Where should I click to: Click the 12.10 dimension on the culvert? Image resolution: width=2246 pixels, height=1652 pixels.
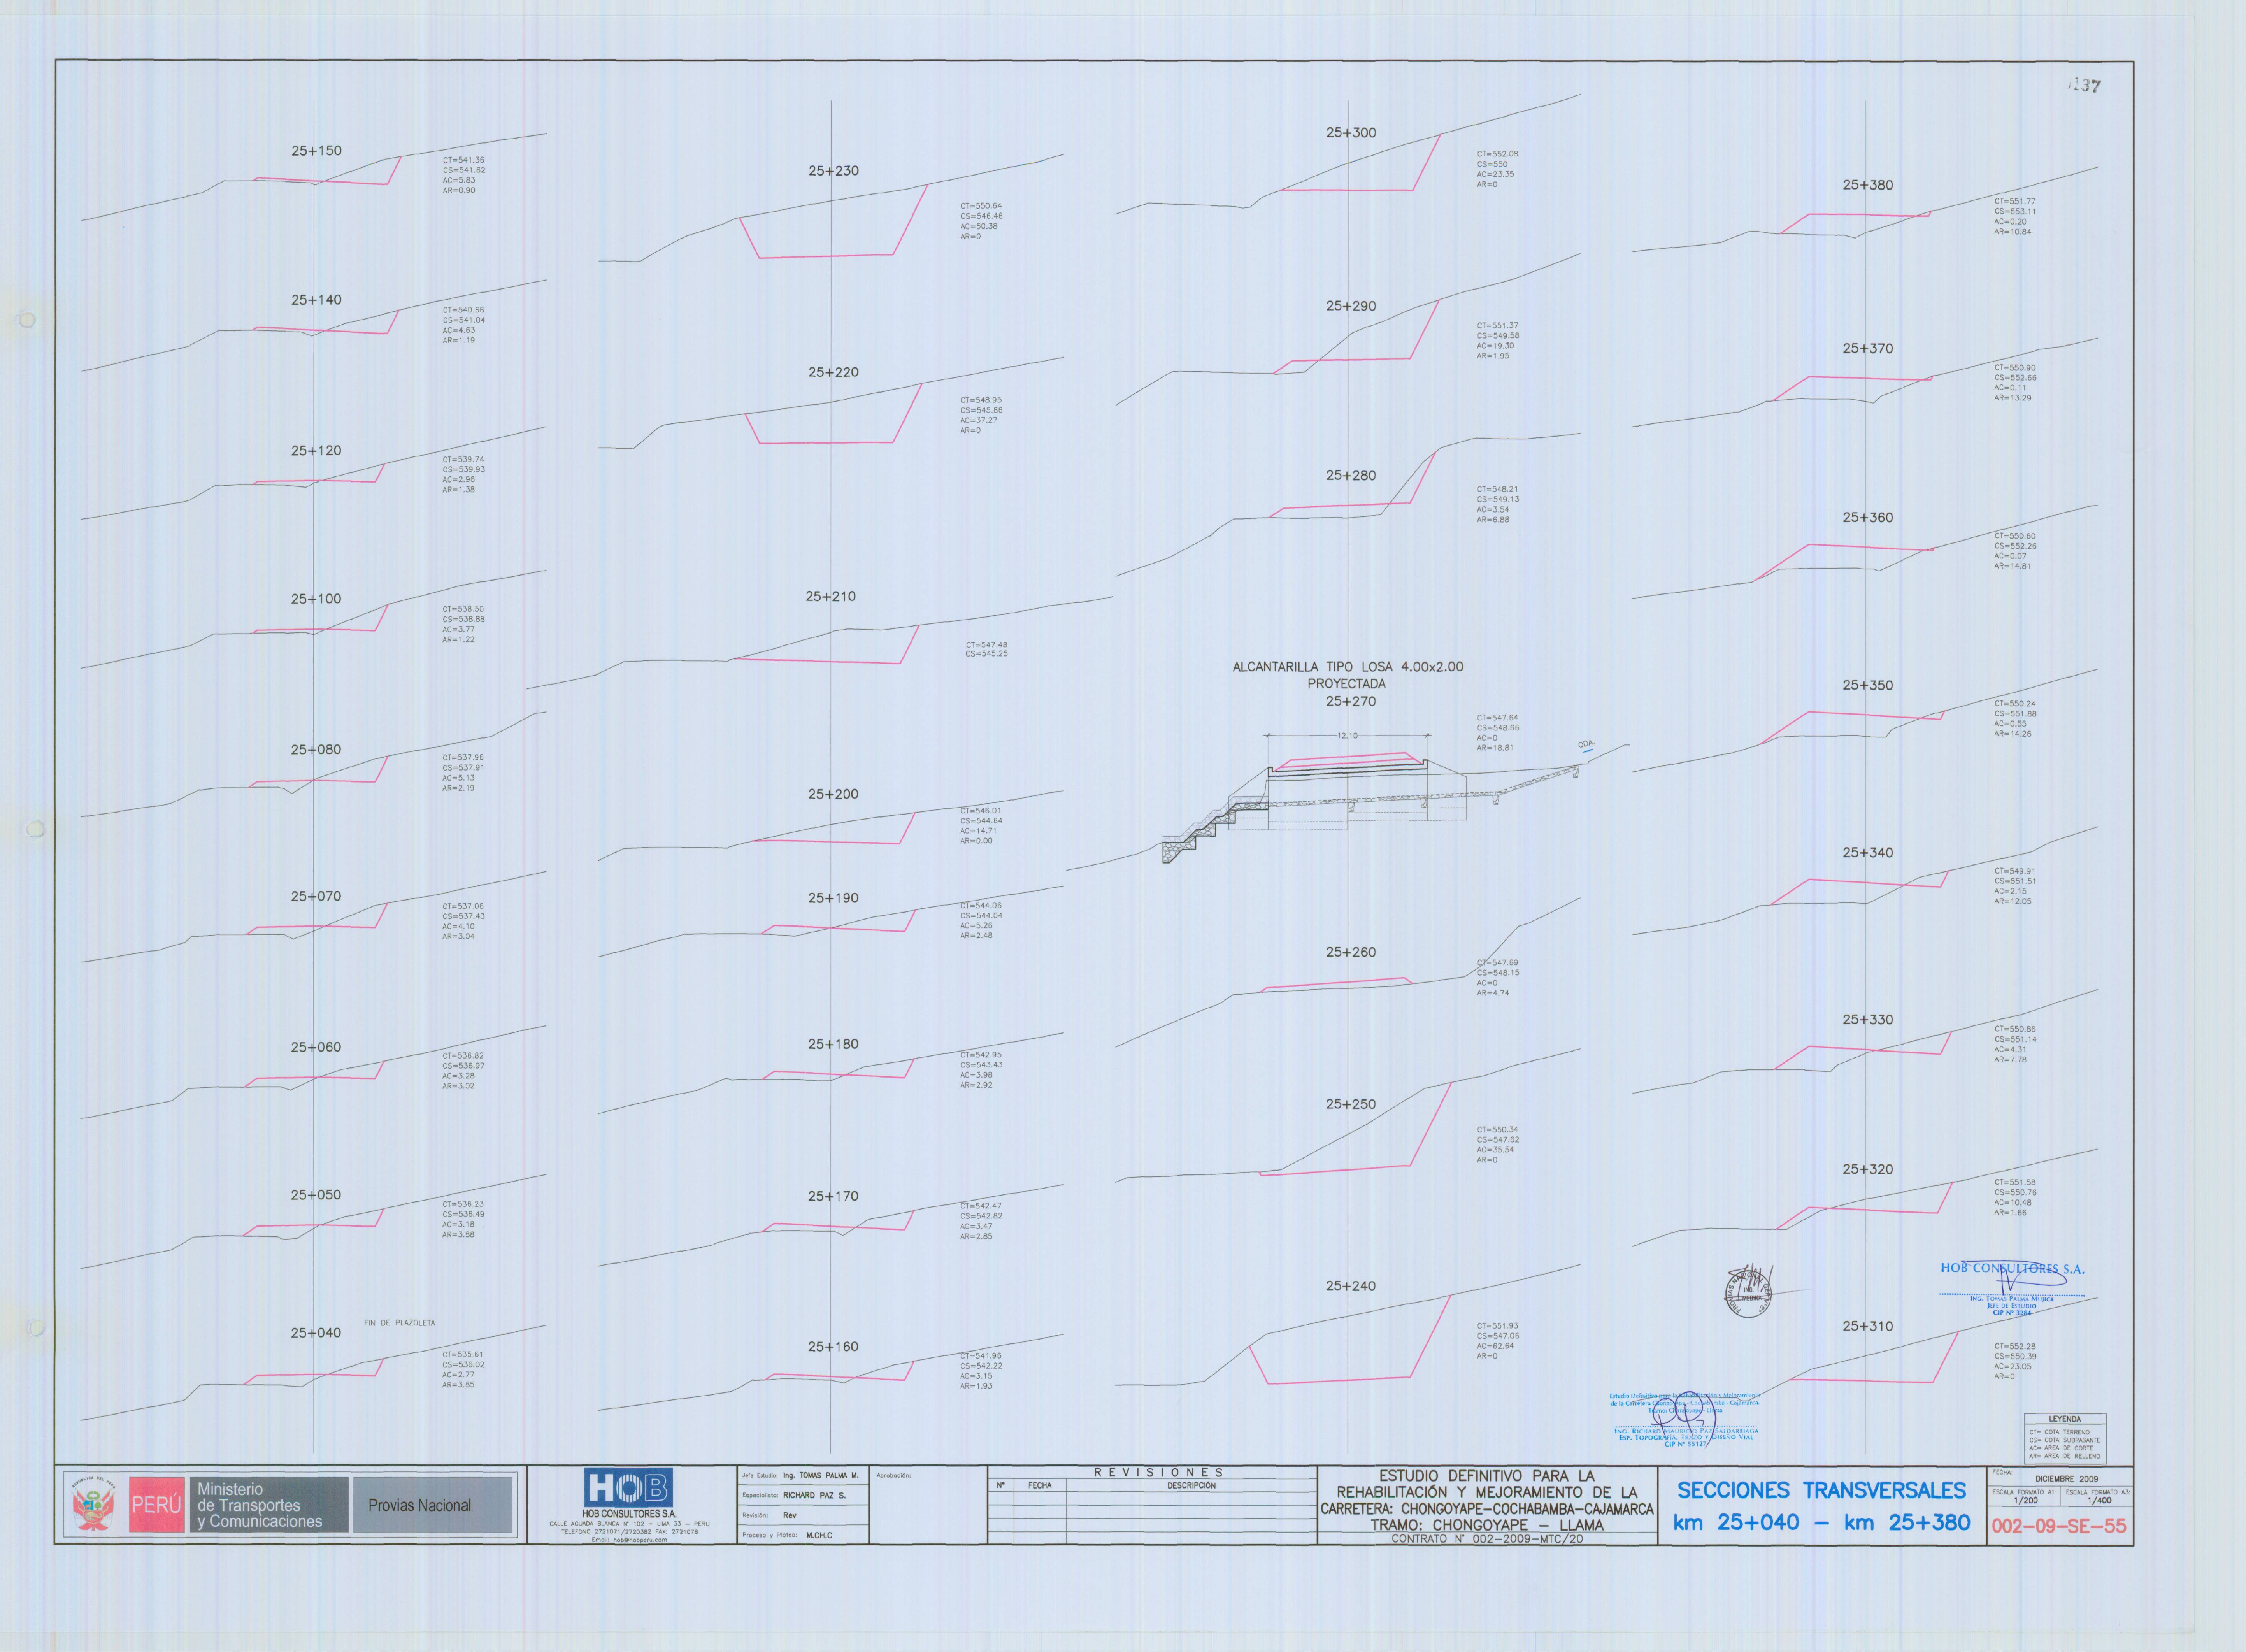[x=1348, y=736]
